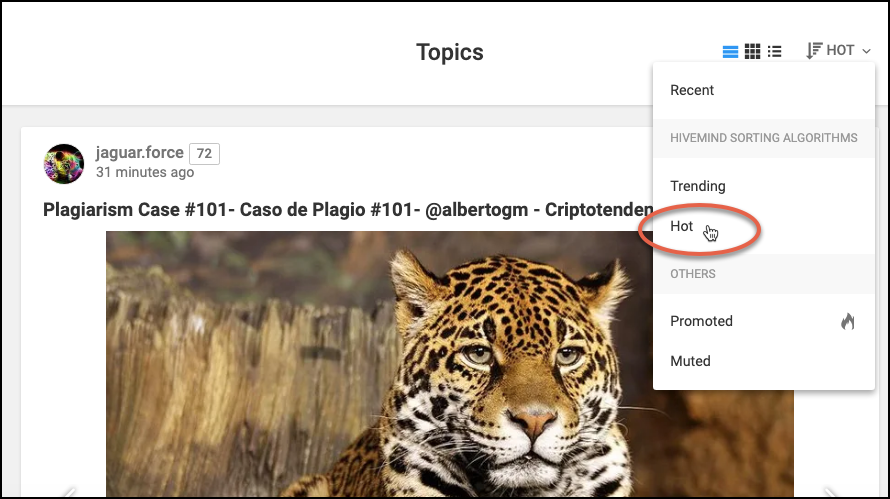
Task: Click the flame icon next to Promoted
Action: (847, 321)
